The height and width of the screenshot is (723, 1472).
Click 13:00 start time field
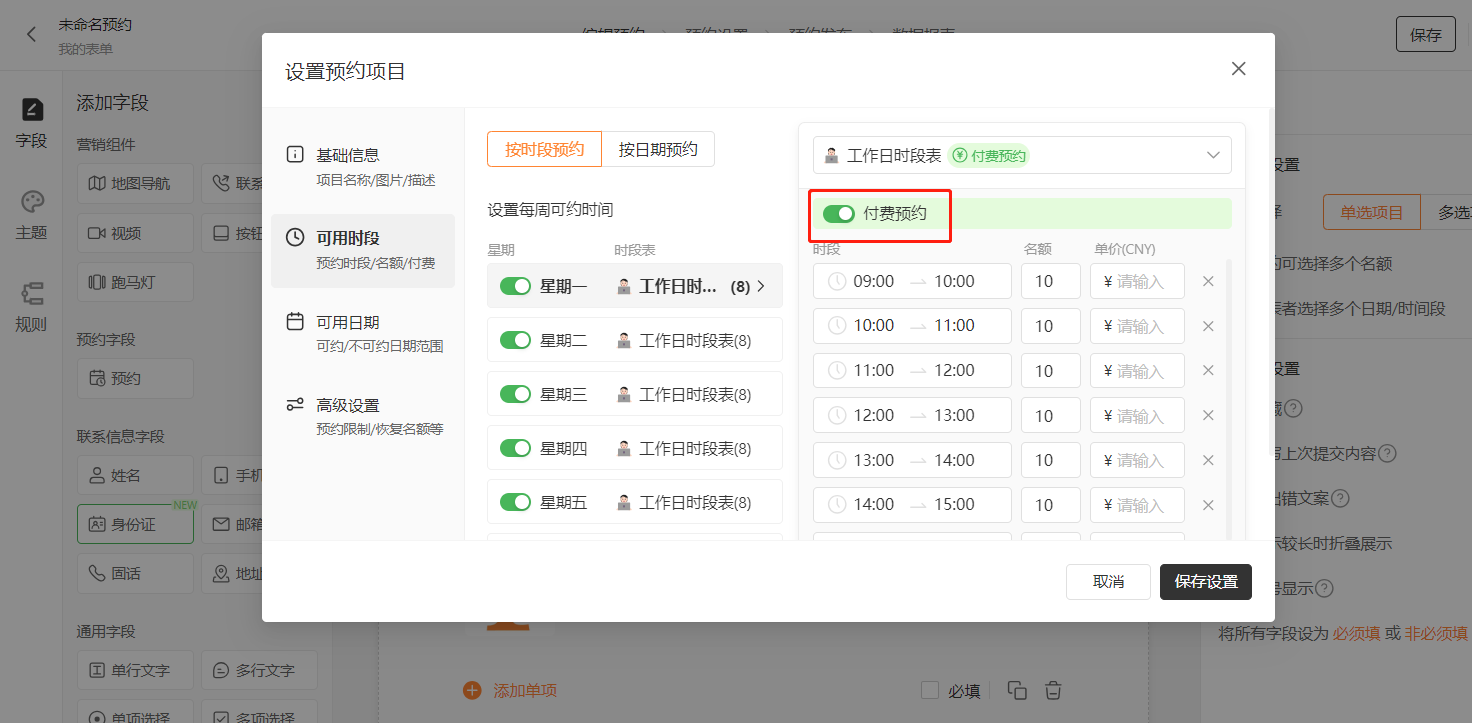[x=873, y=460]
